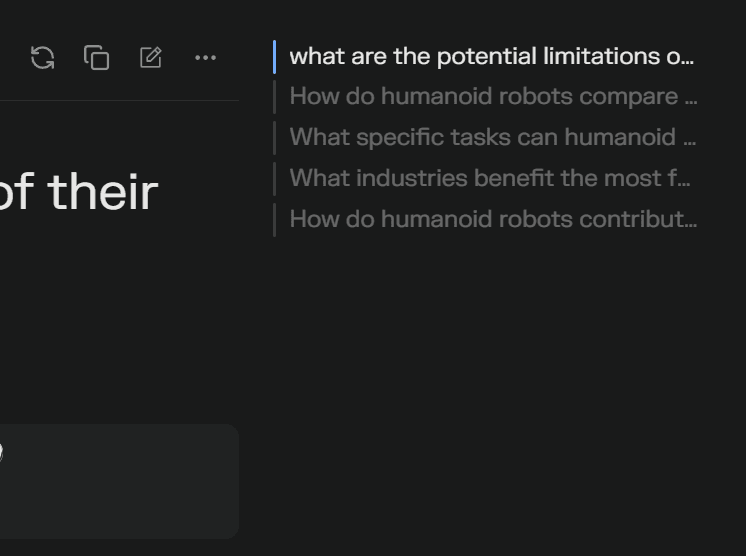Click the gray marker beside 'How do humanoid robots compare'
The image size is (746, 556).
(275, 97)
